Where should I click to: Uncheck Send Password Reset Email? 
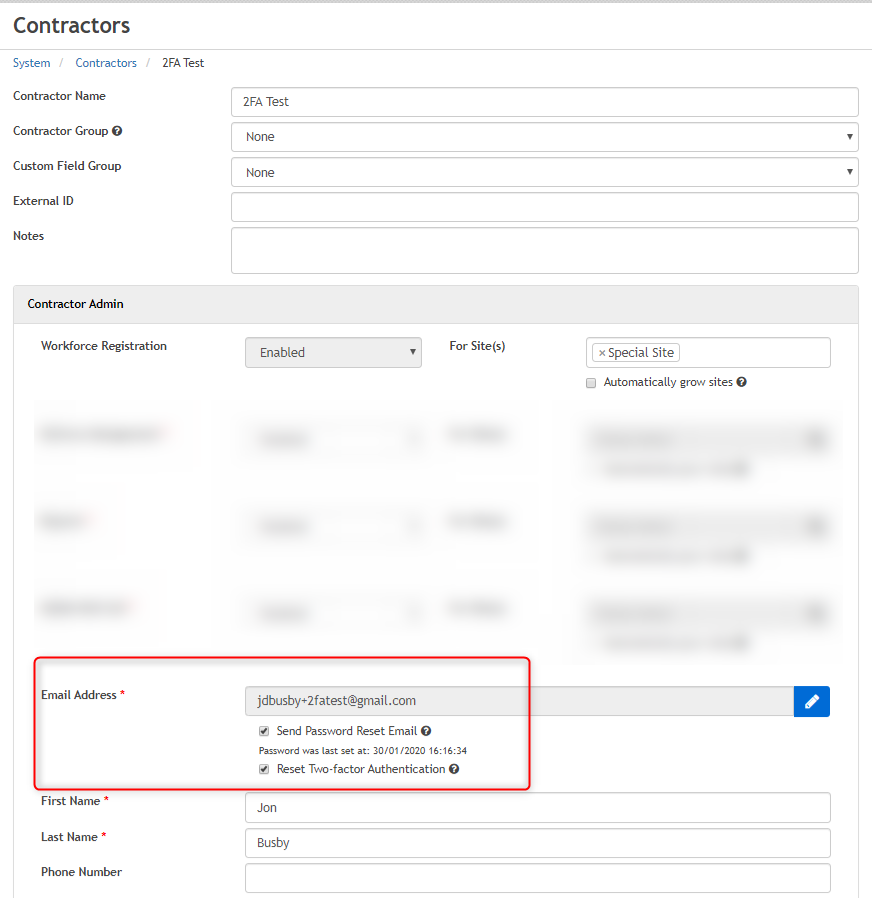264,731
